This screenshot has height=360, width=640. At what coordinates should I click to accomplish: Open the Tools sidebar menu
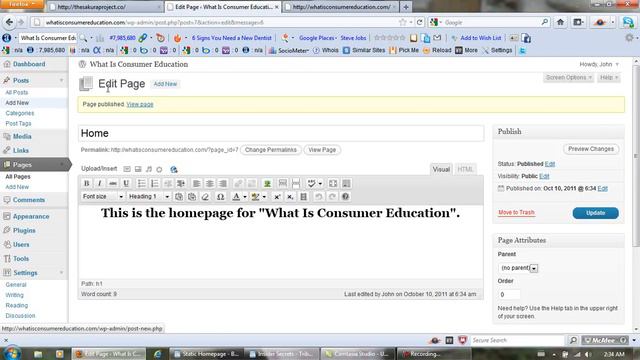click(x=21, y=259)
